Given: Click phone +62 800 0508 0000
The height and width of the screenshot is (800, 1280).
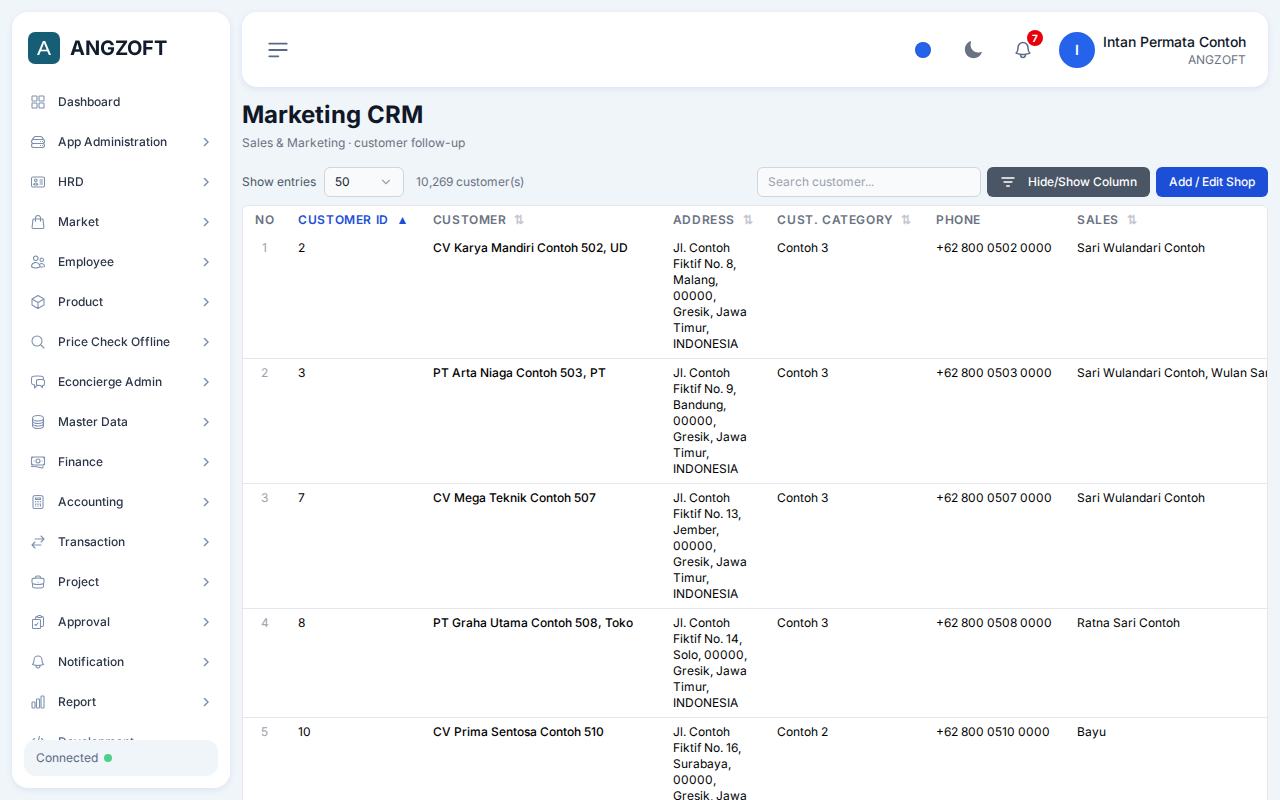Looking at the screenshot, I should [x=994, y=623].
